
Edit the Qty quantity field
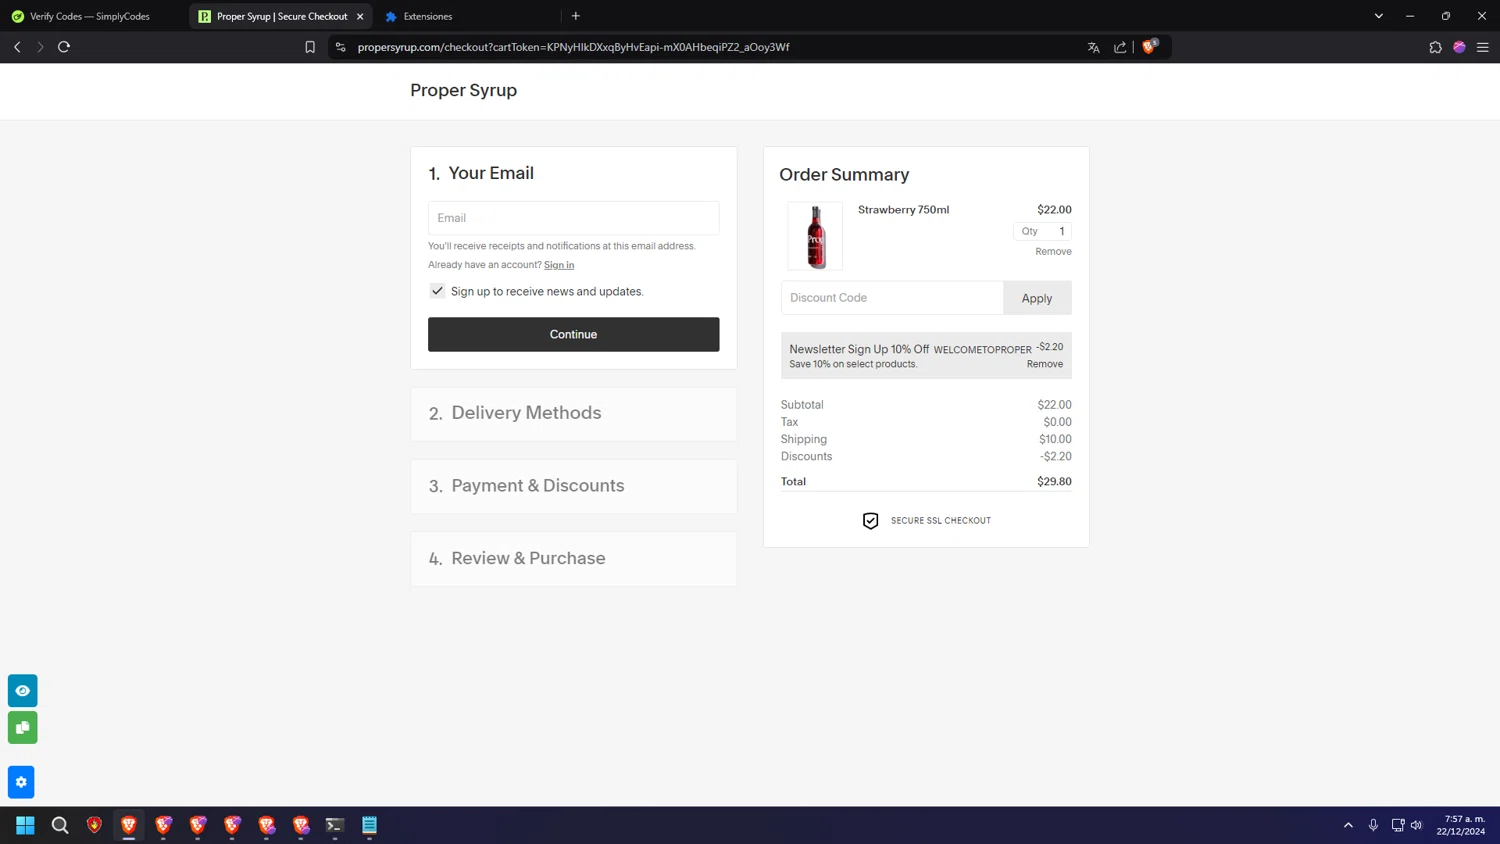click(x=1042, y=231)
